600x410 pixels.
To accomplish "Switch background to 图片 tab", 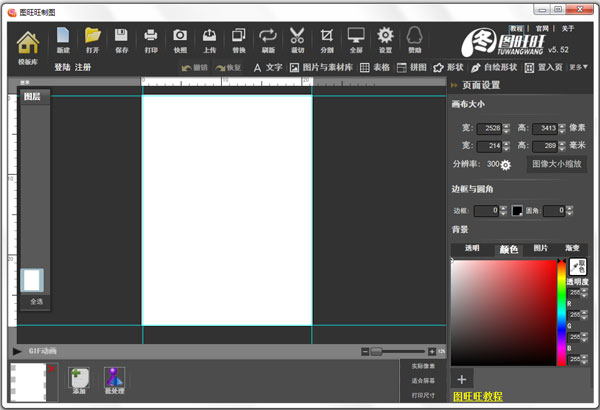I will (x=540, y=248).
